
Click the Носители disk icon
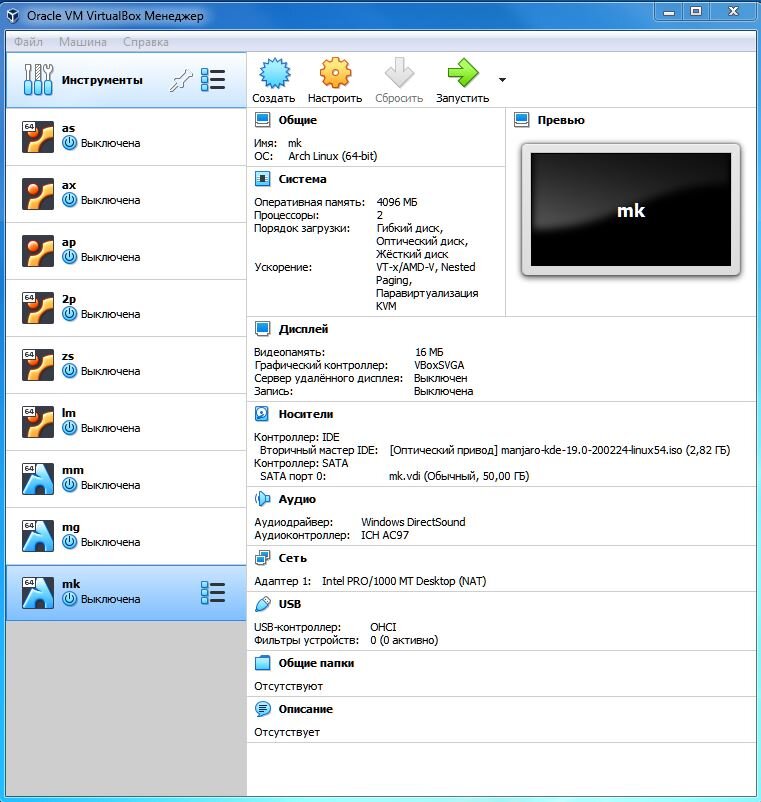(262, 414)
